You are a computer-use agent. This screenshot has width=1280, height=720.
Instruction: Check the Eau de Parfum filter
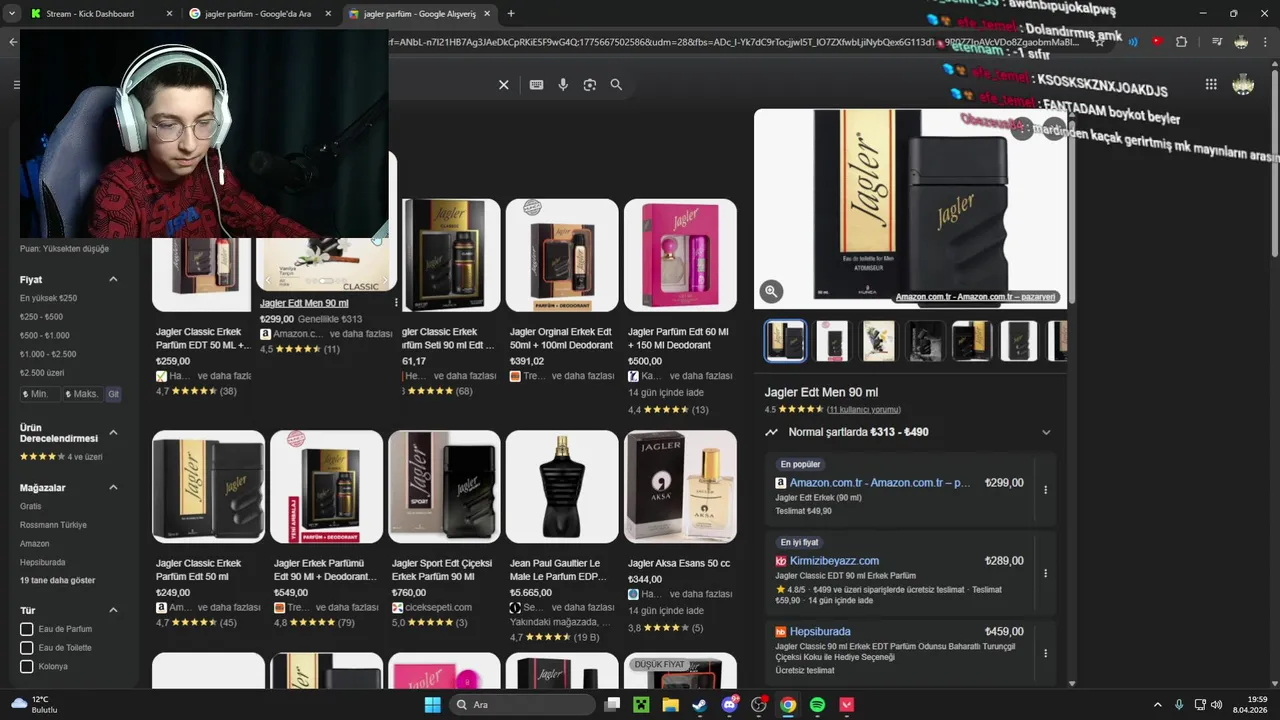coord(27,629)
